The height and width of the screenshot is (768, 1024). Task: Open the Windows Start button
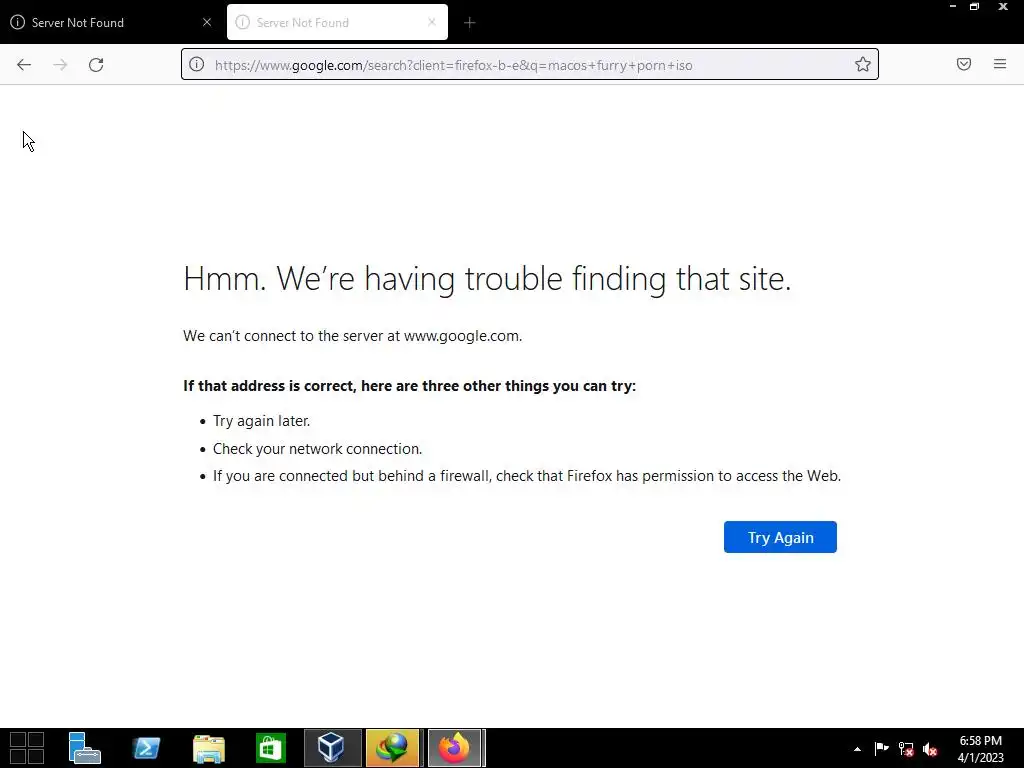[x=27, y=748]
